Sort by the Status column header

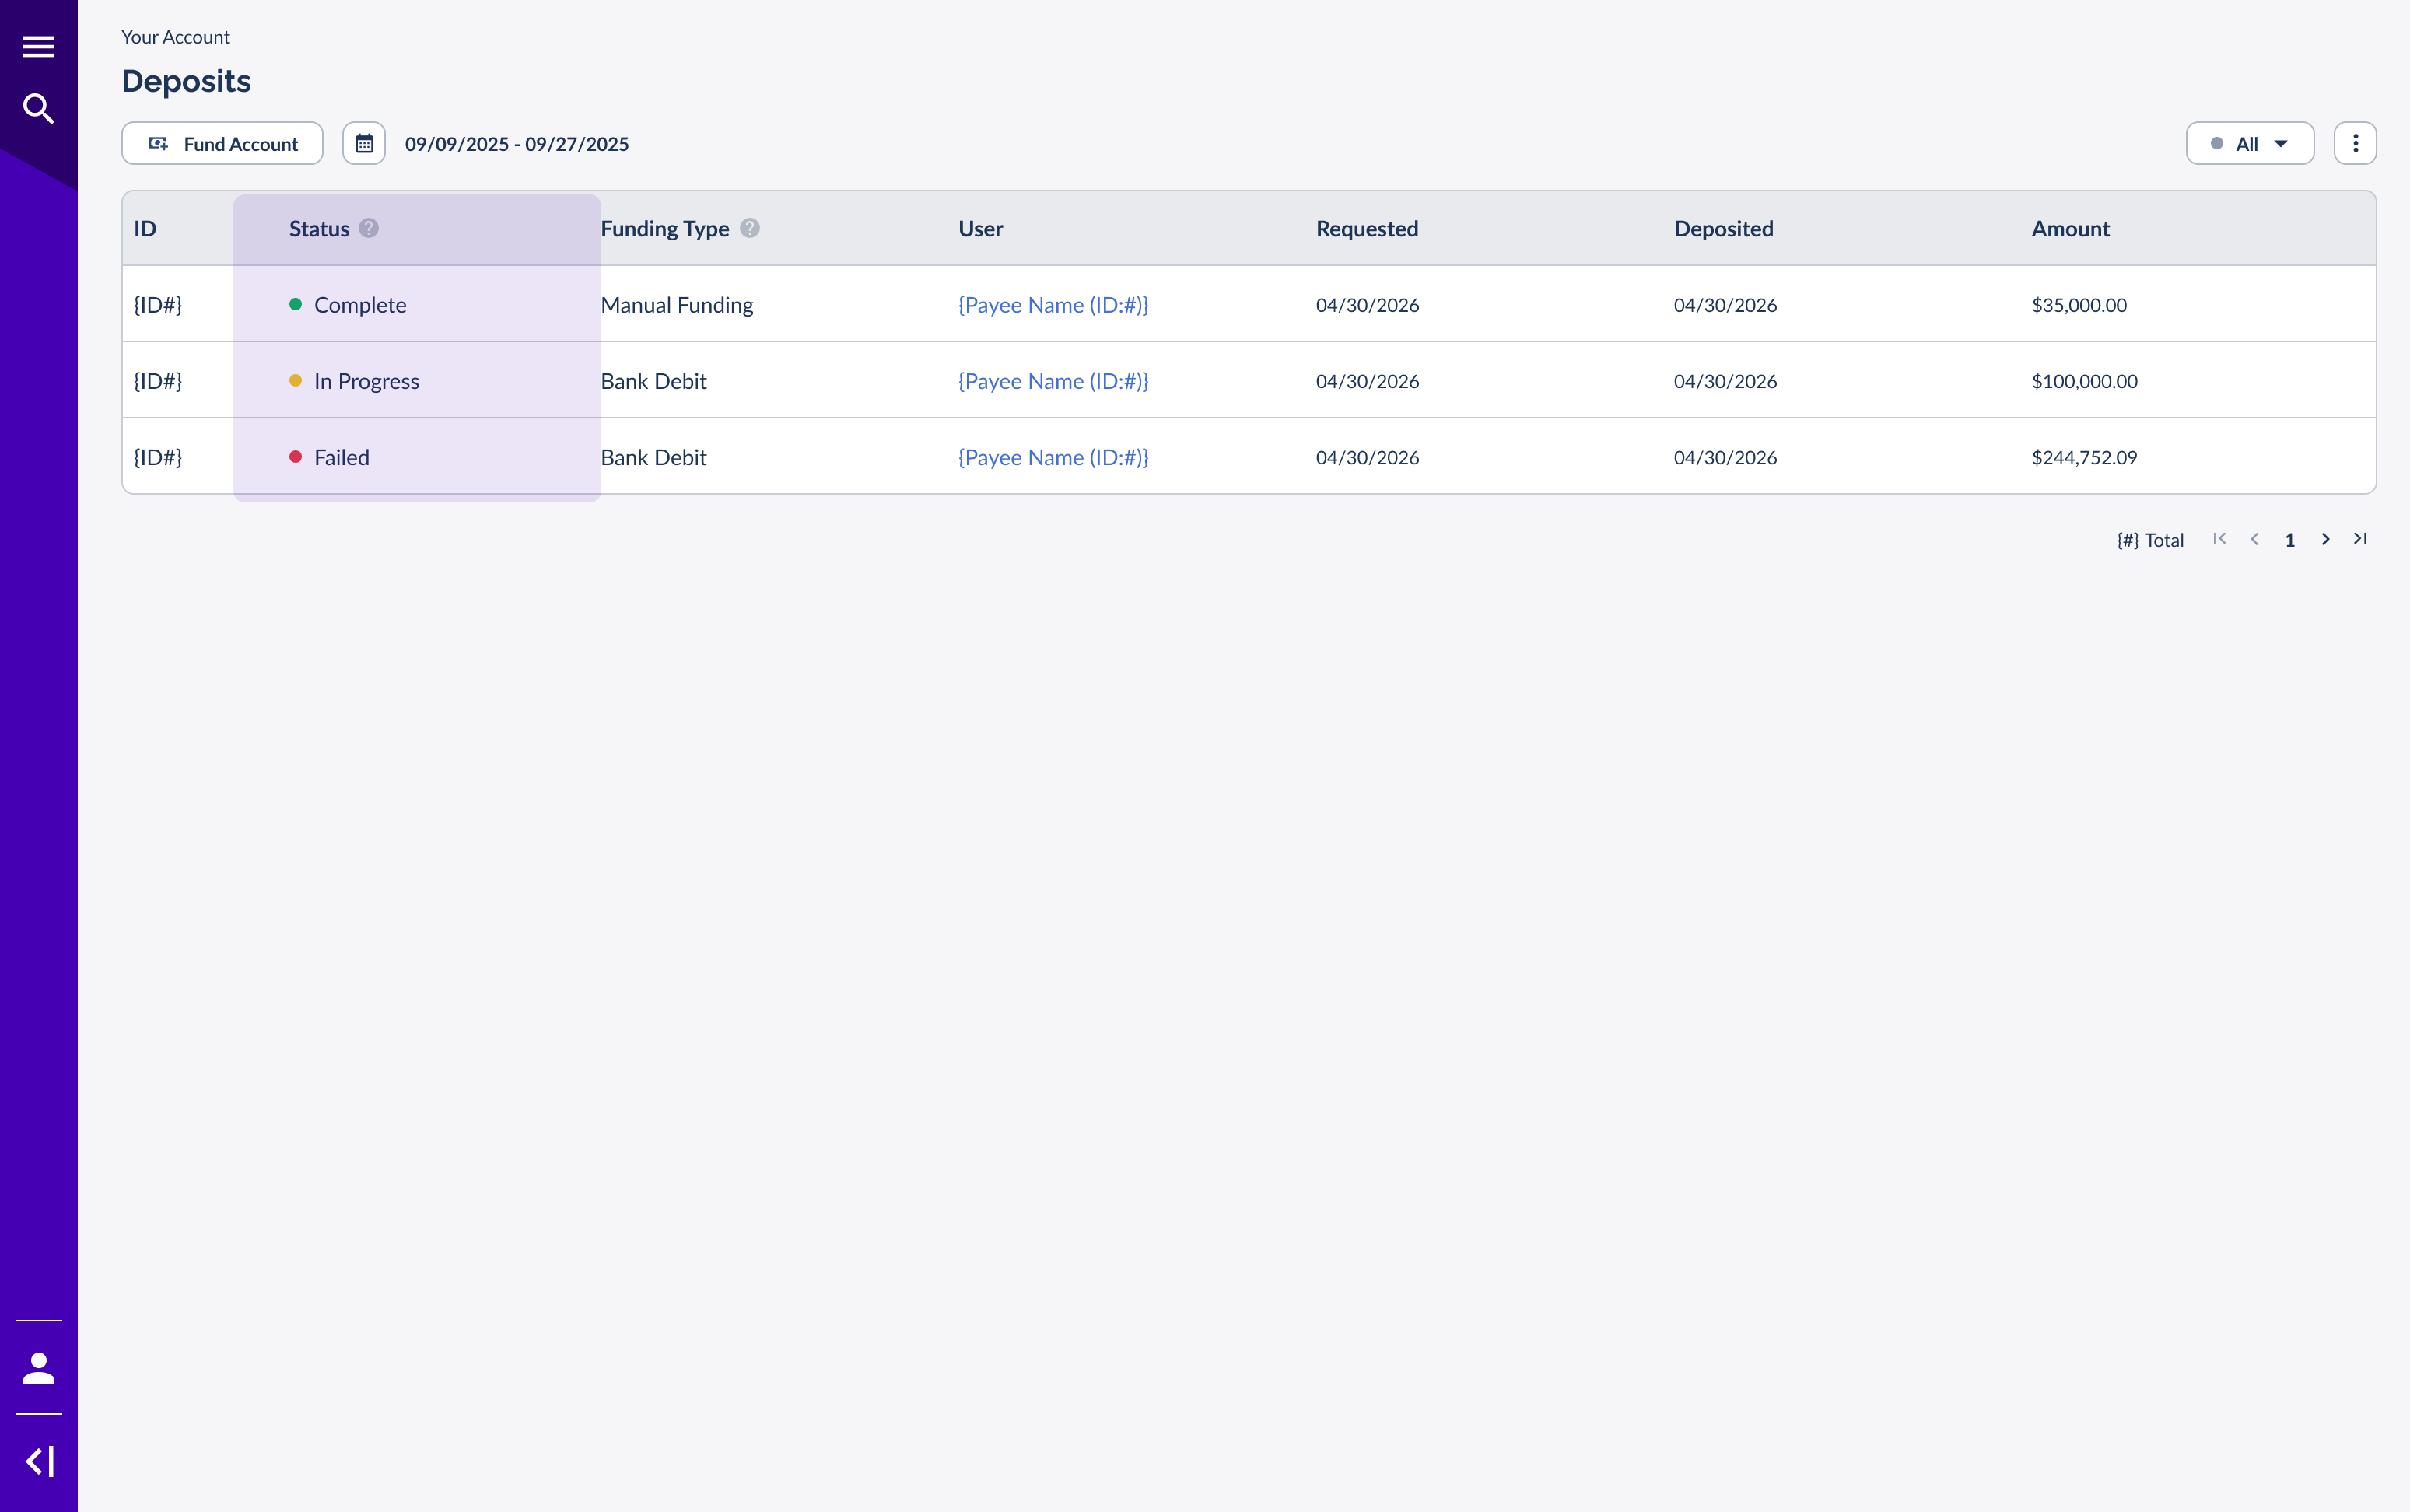319,228
